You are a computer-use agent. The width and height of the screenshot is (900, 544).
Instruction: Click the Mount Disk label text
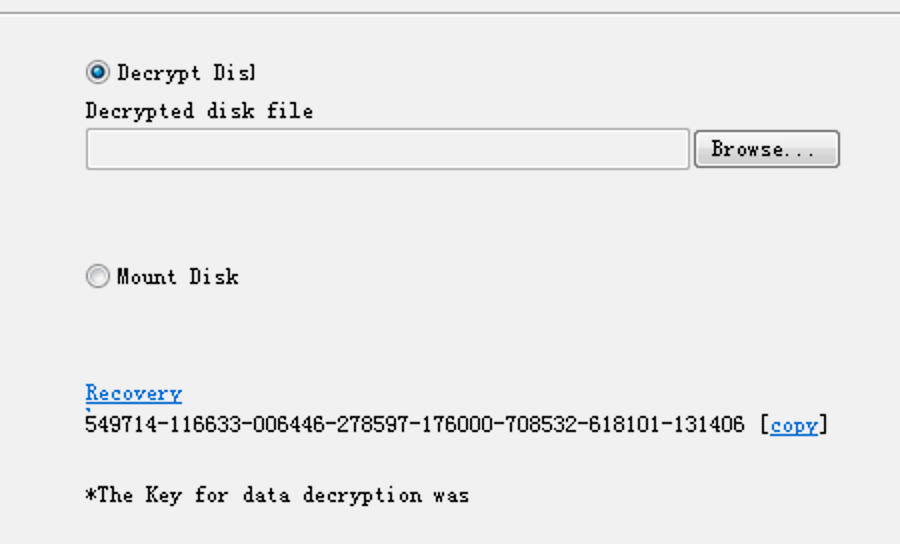pyautogui.click(x=177, y=277)
